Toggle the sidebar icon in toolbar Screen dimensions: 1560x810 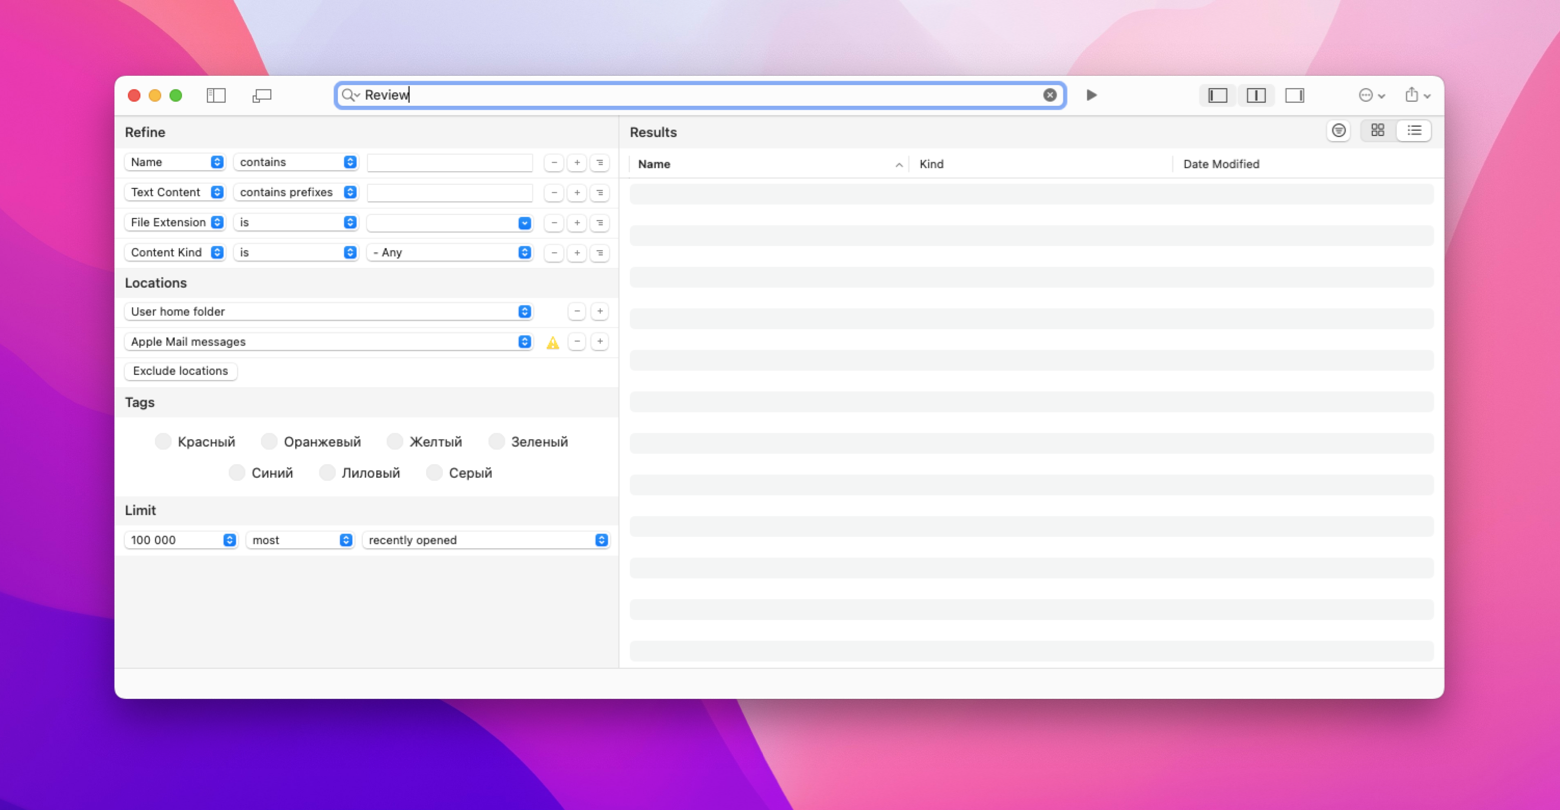pyautogui.click(x=216, y=95)
